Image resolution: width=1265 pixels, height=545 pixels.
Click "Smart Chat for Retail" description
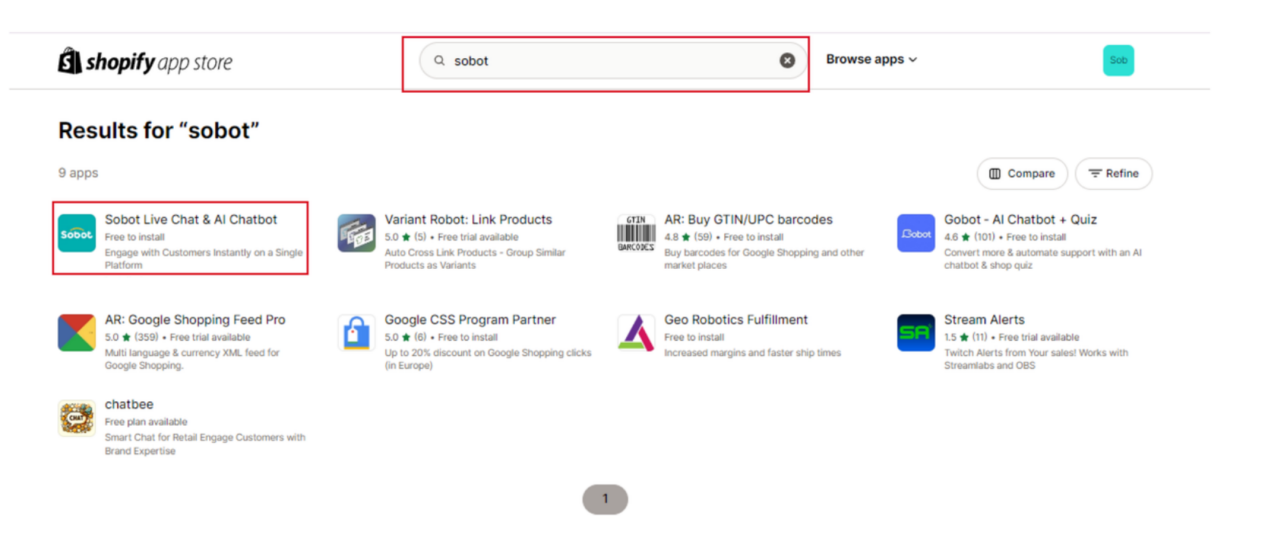point(205,444)
